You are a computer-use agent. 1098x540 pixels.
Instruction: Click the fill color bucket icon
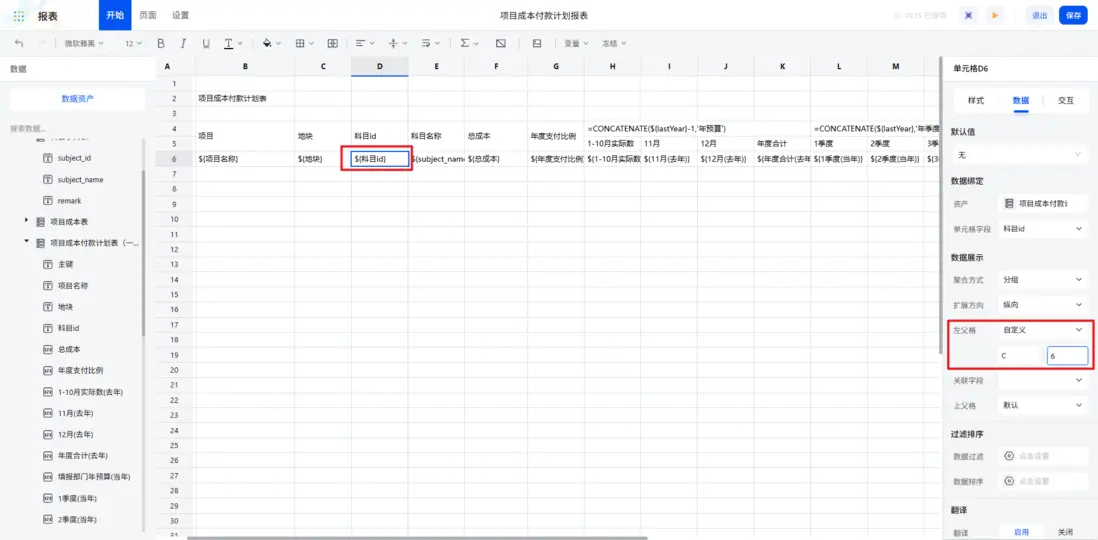point(267,43)
